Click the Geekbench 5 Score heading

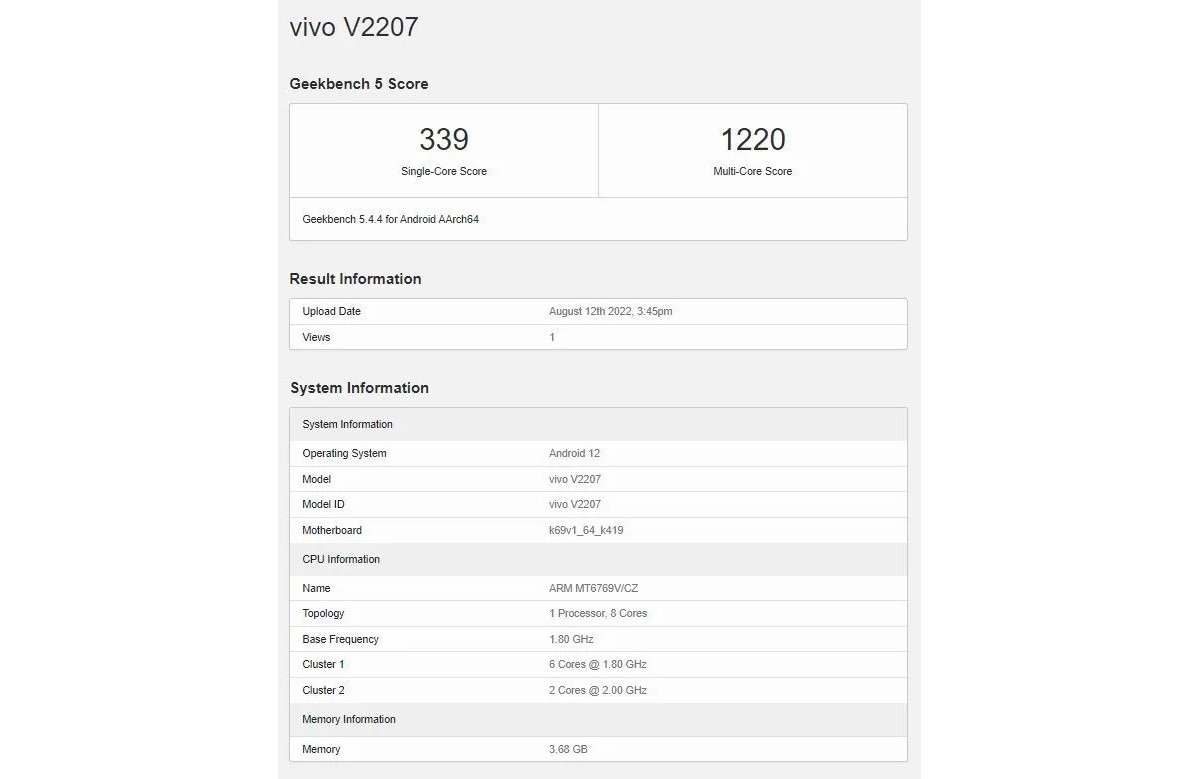(359, 84)
